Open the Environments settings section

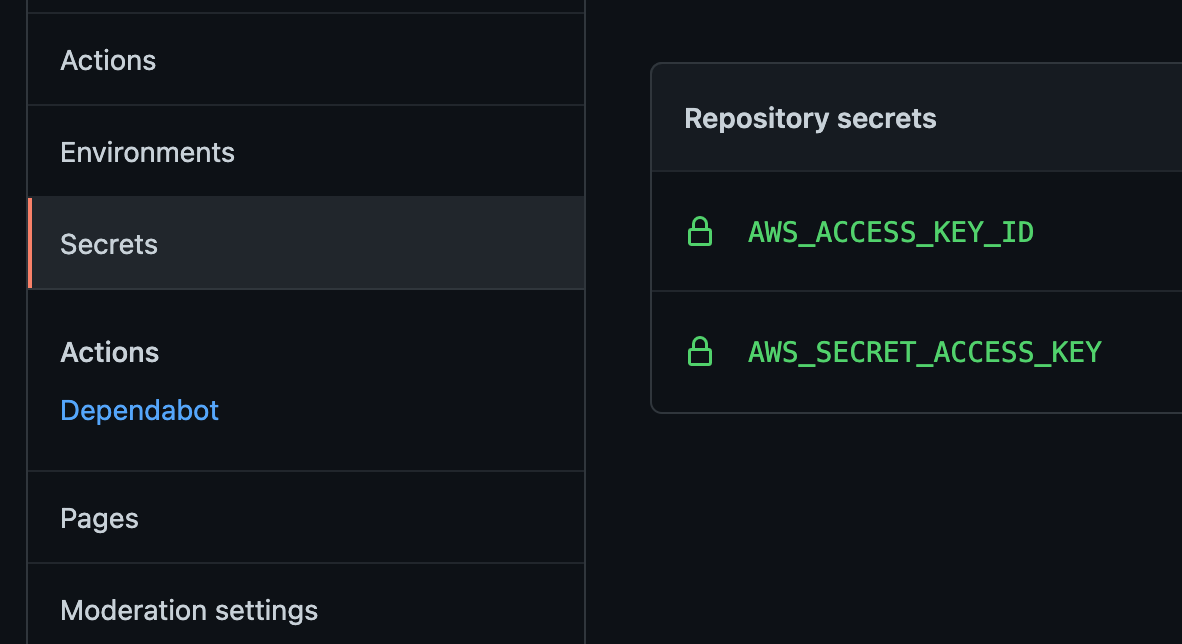306,152
